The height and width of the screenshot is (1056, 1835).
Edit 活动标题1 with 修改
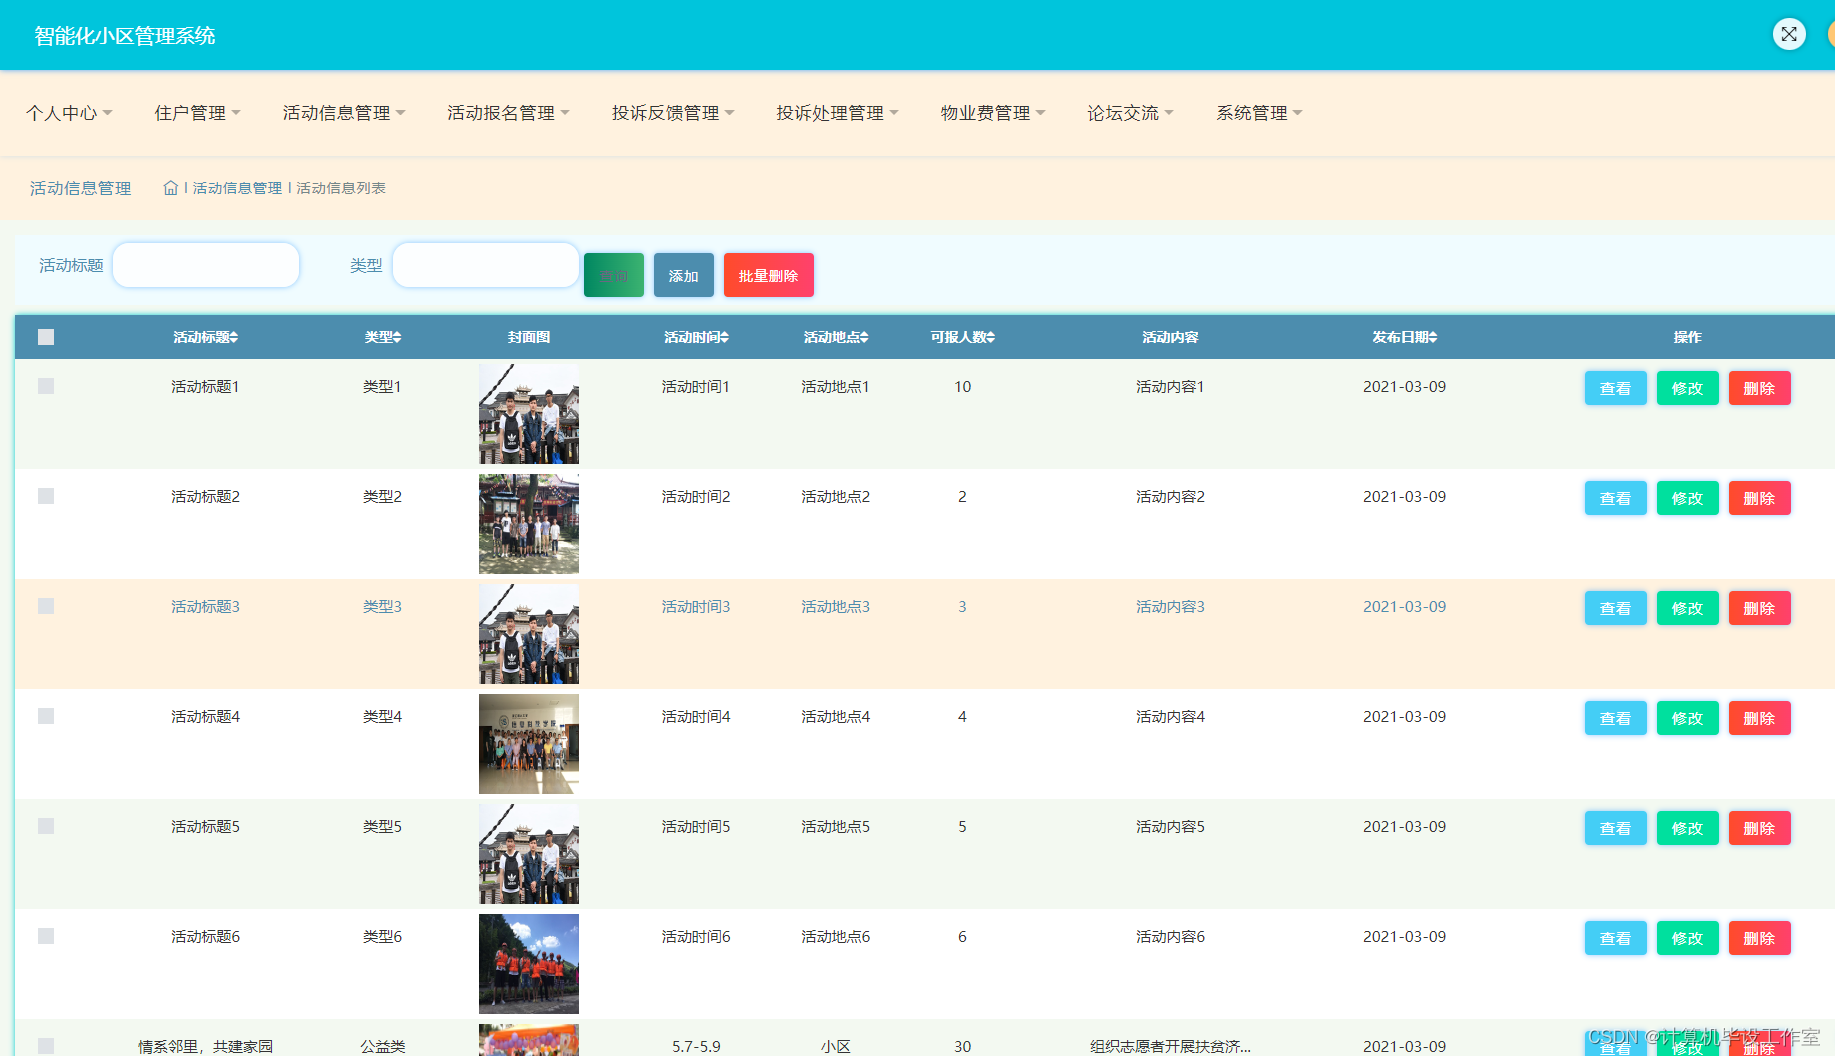pyautogui.click(x=1688, y=388)
